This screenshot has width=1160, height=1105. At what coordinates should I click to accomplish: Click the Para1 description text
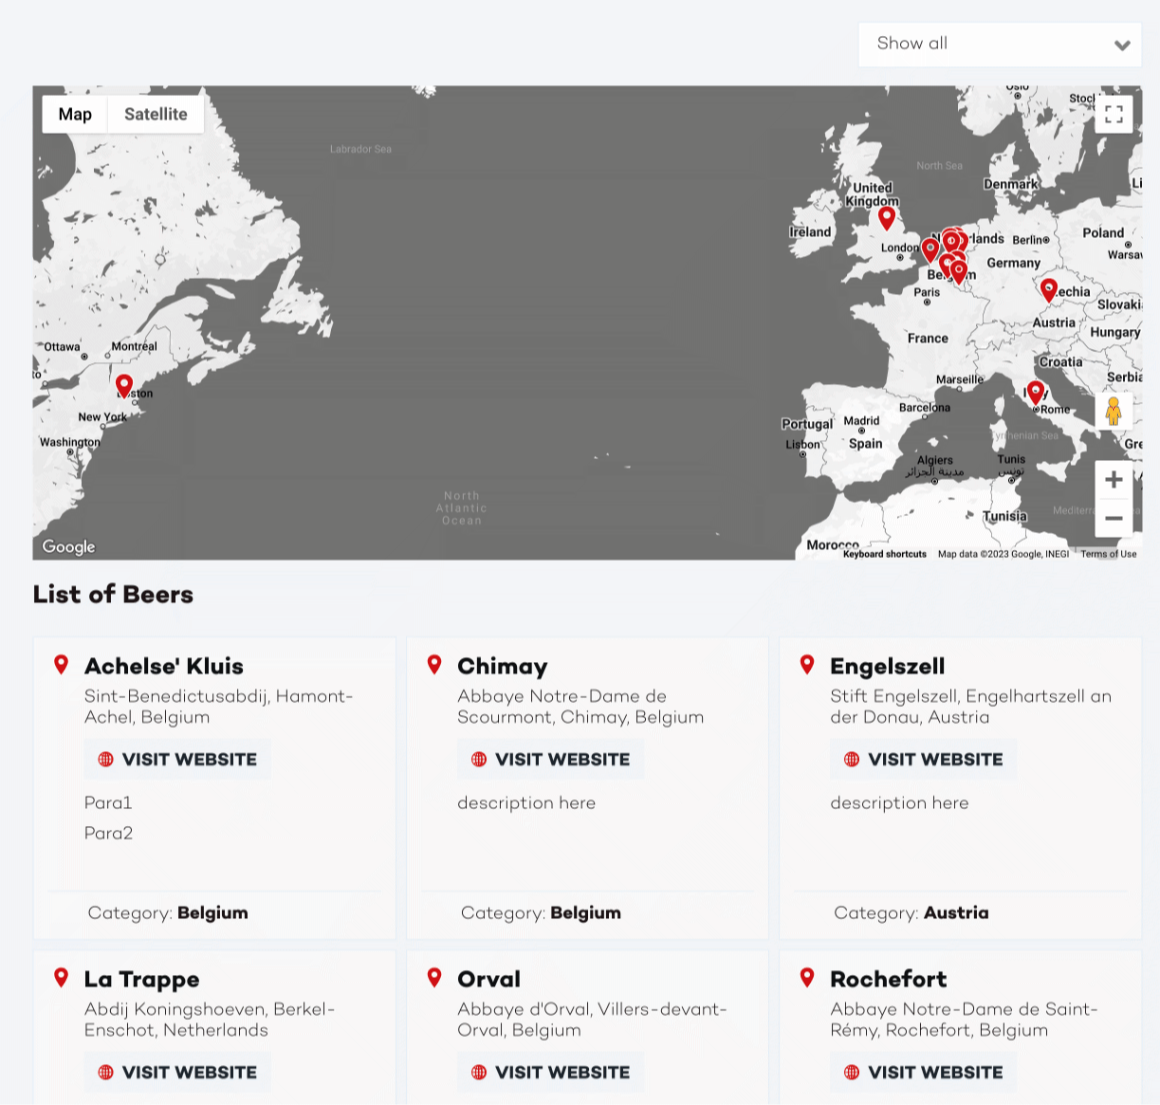coord(108,802)
